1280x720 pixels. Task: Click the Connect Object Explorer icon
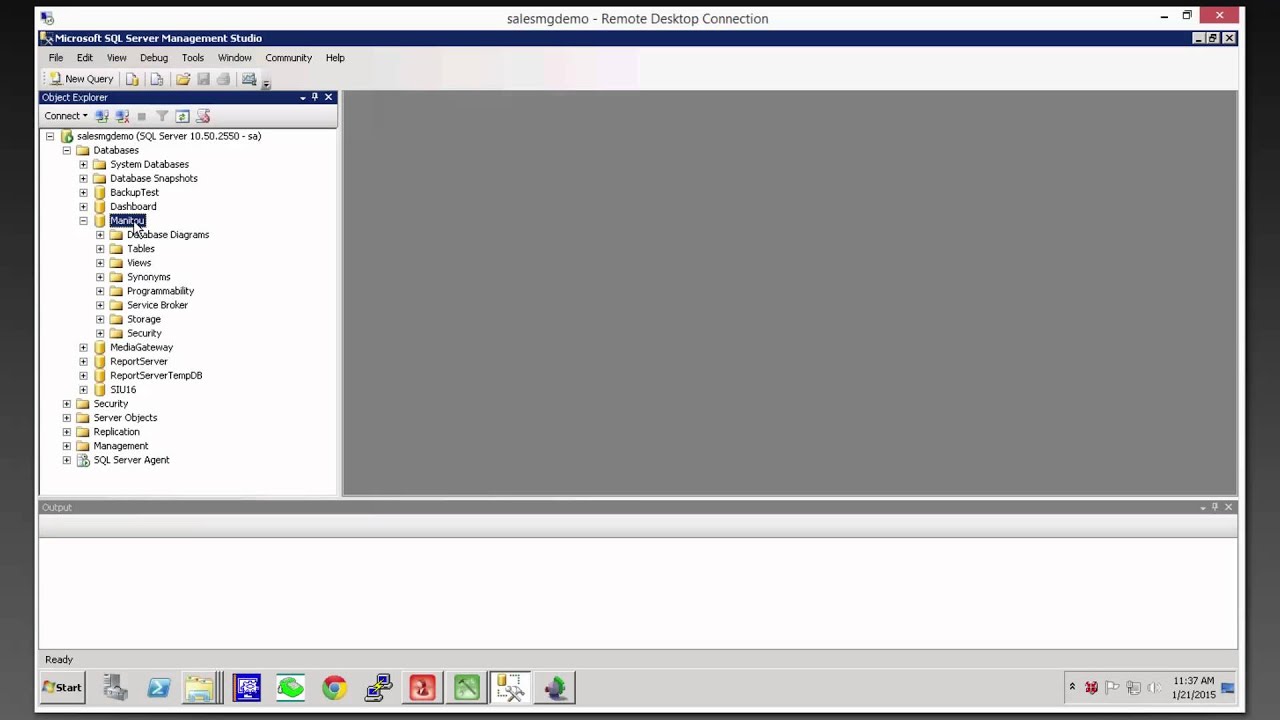click(x=102, y=116)
